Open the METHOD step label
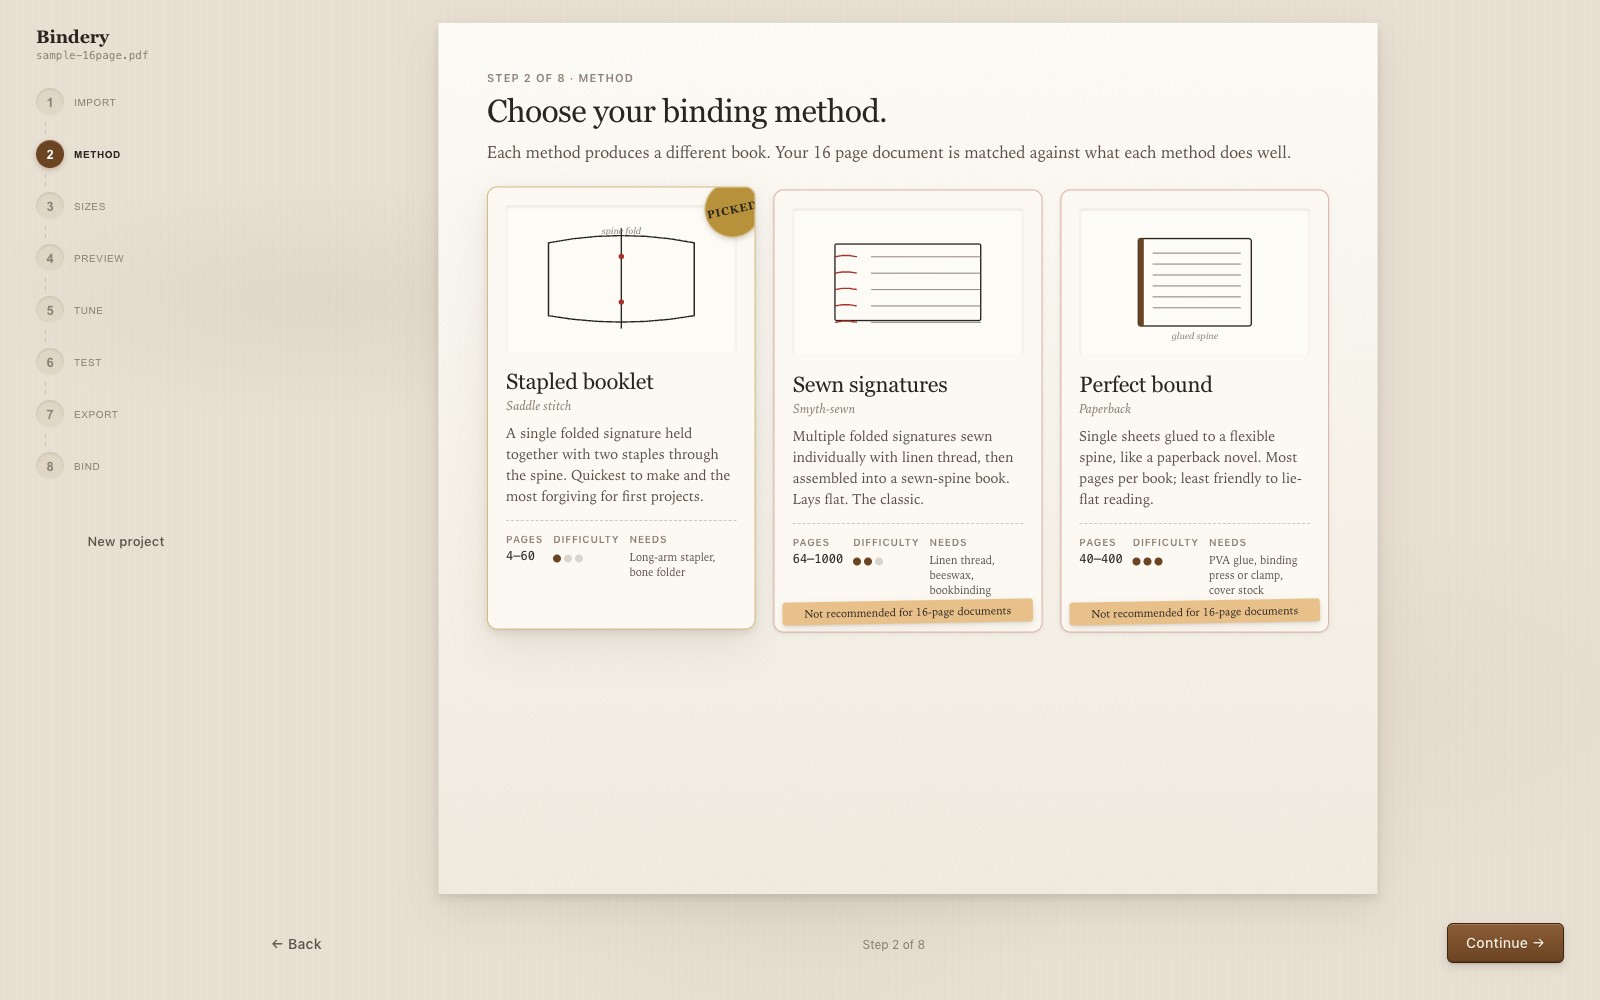 pyautogui.click(x=97, y=155)
